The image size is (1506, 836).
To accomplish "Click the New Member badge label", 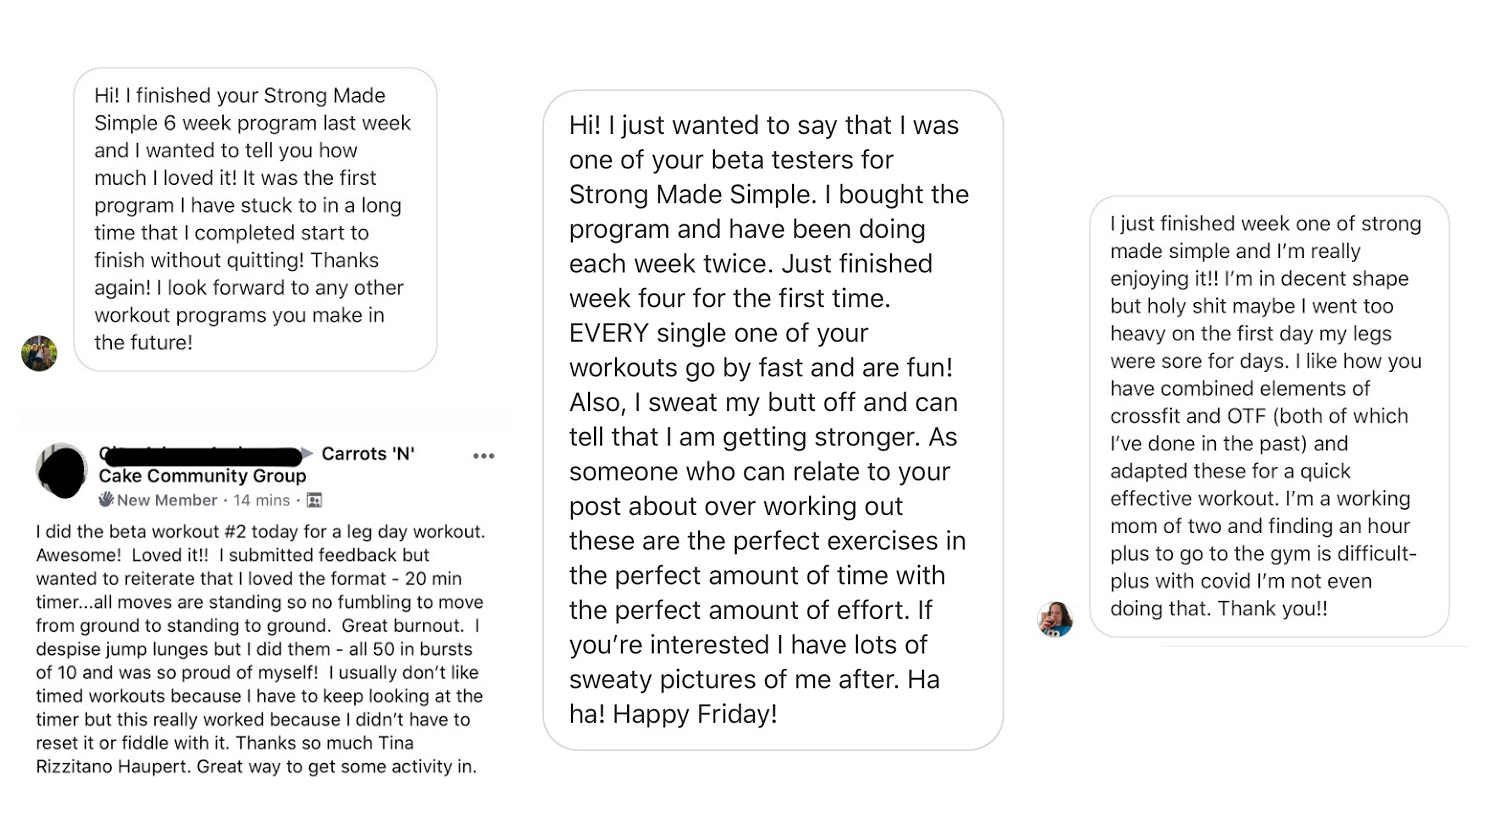I will click(x=167, y=500).
